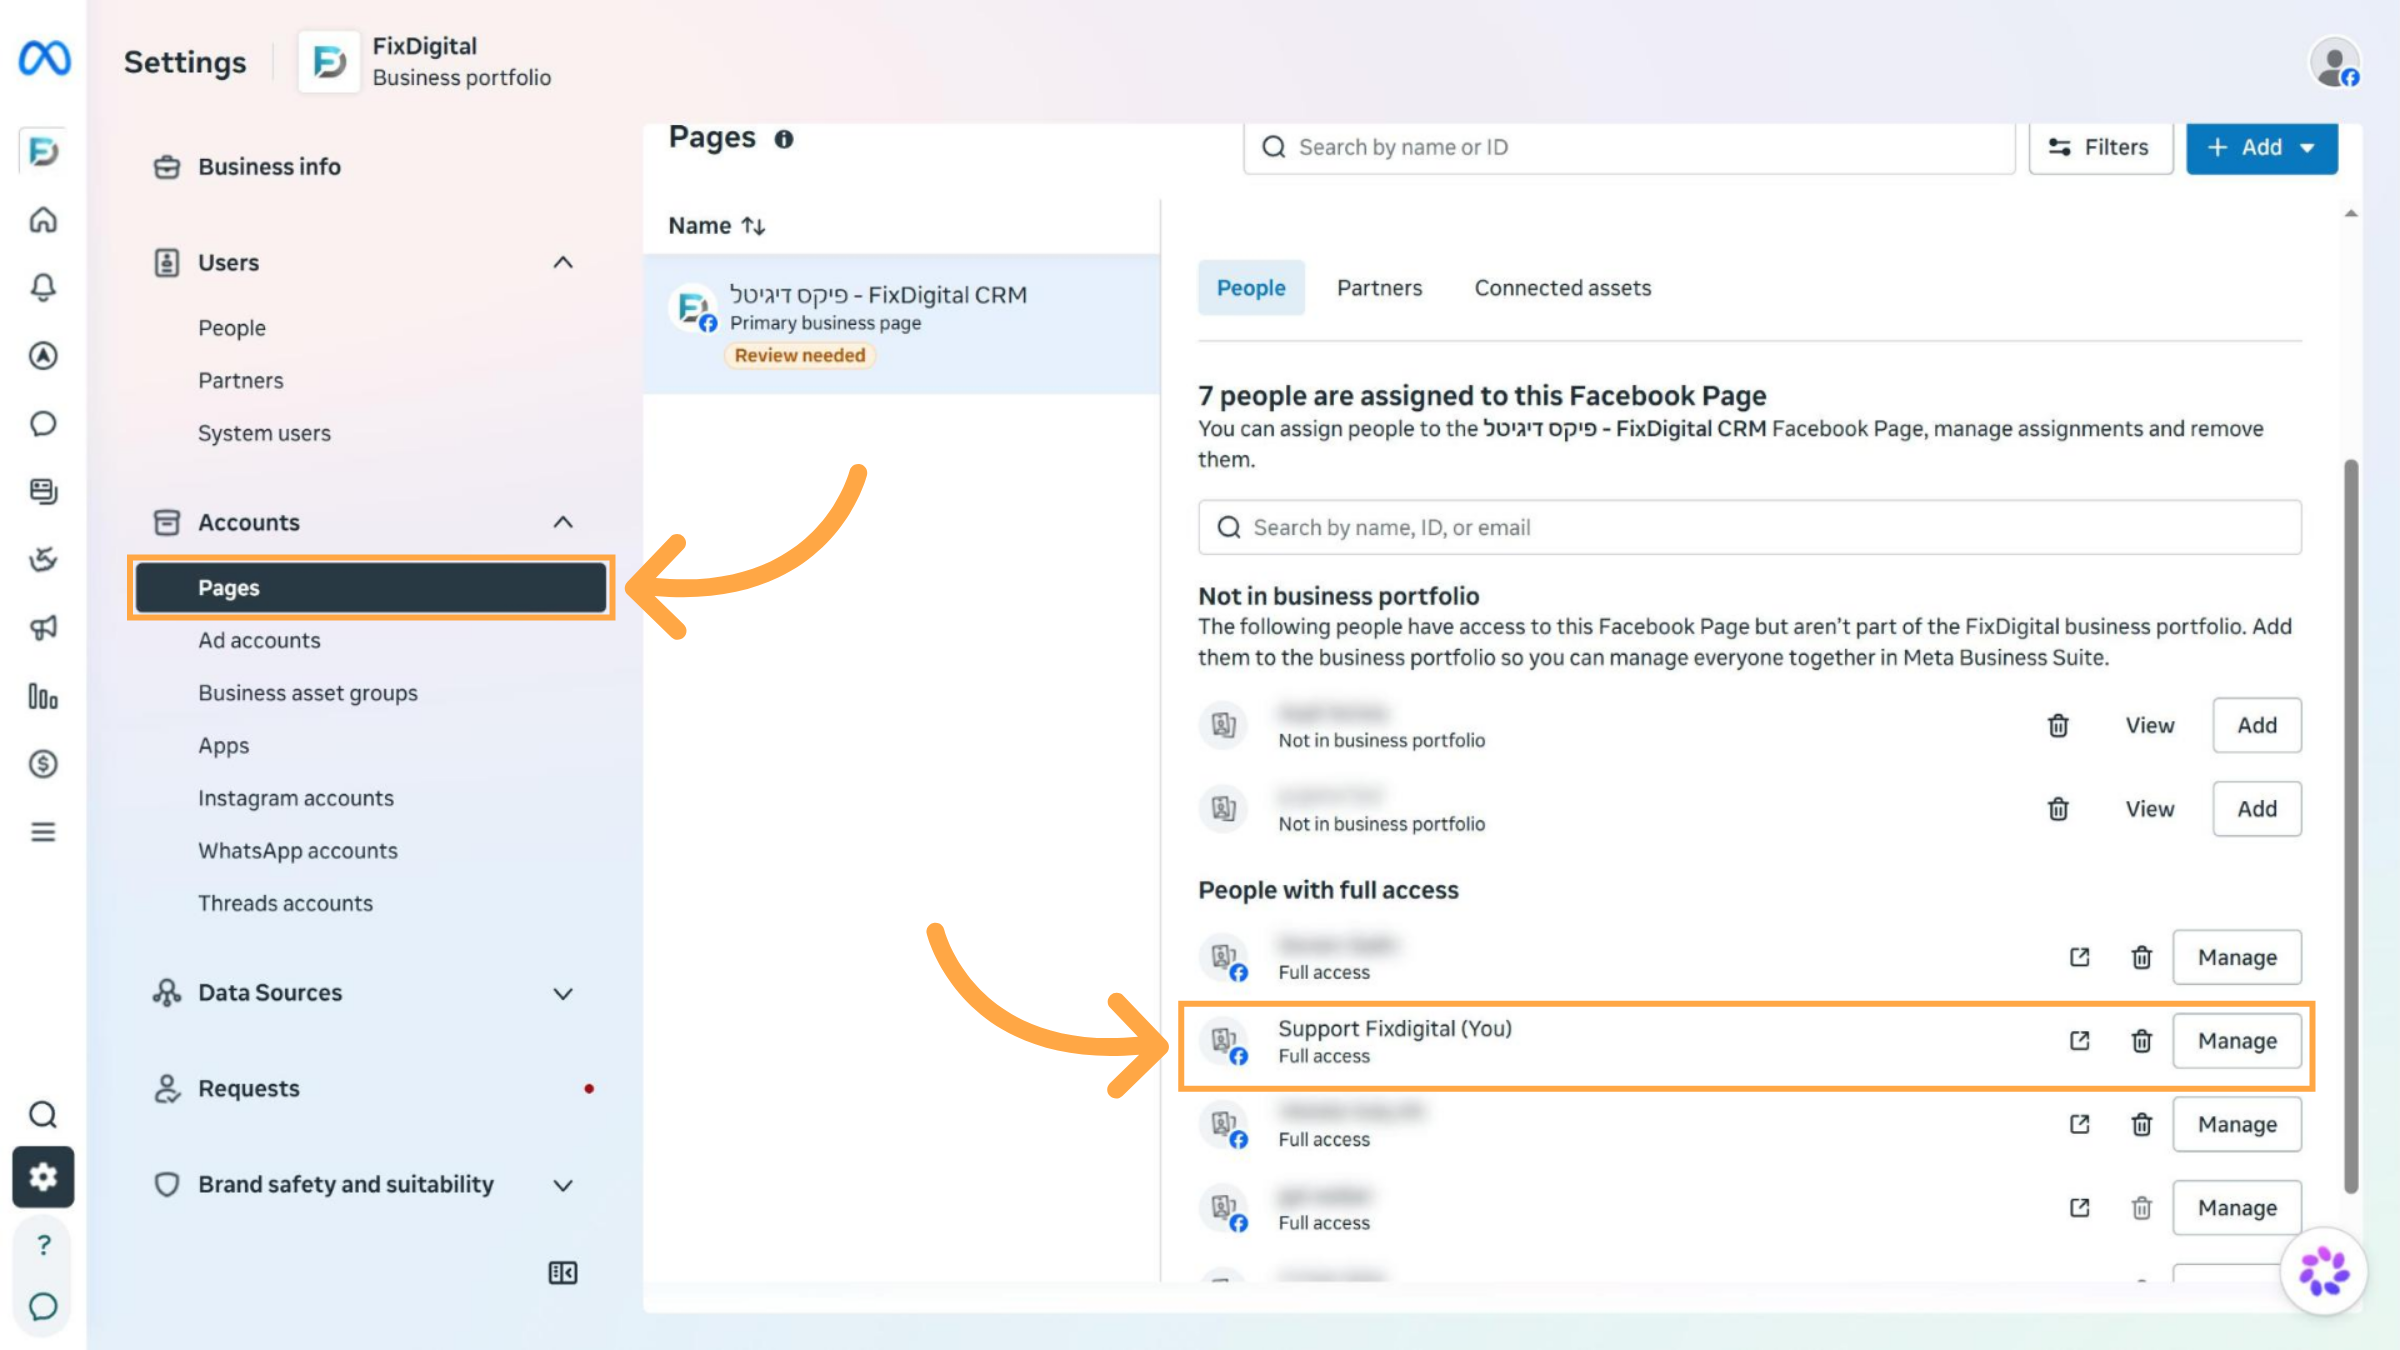
Task: Collapse the Users section
Action: click(563, 263)
